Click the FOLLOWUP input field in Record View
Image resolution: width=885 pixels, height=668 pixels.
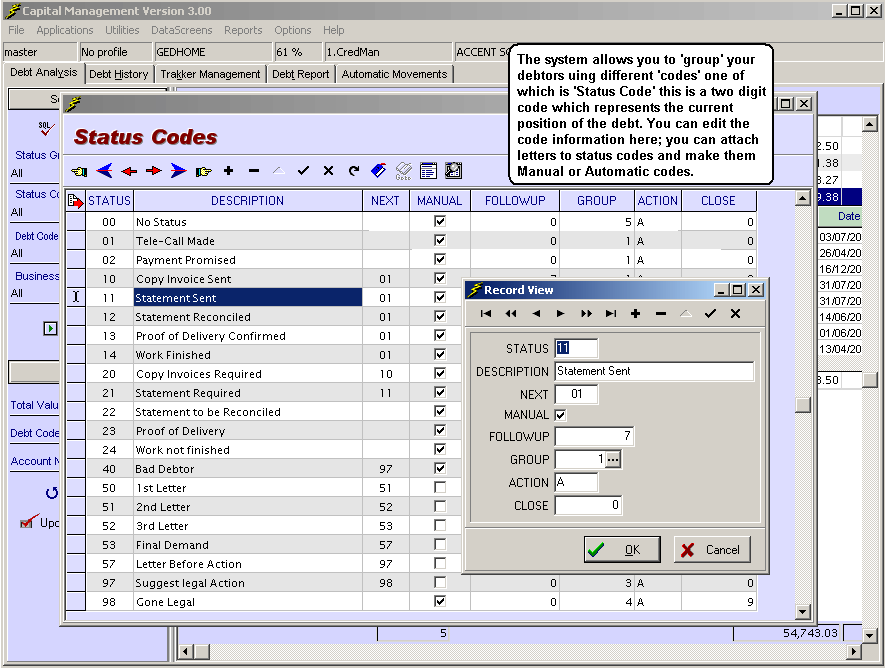point(594,436)
